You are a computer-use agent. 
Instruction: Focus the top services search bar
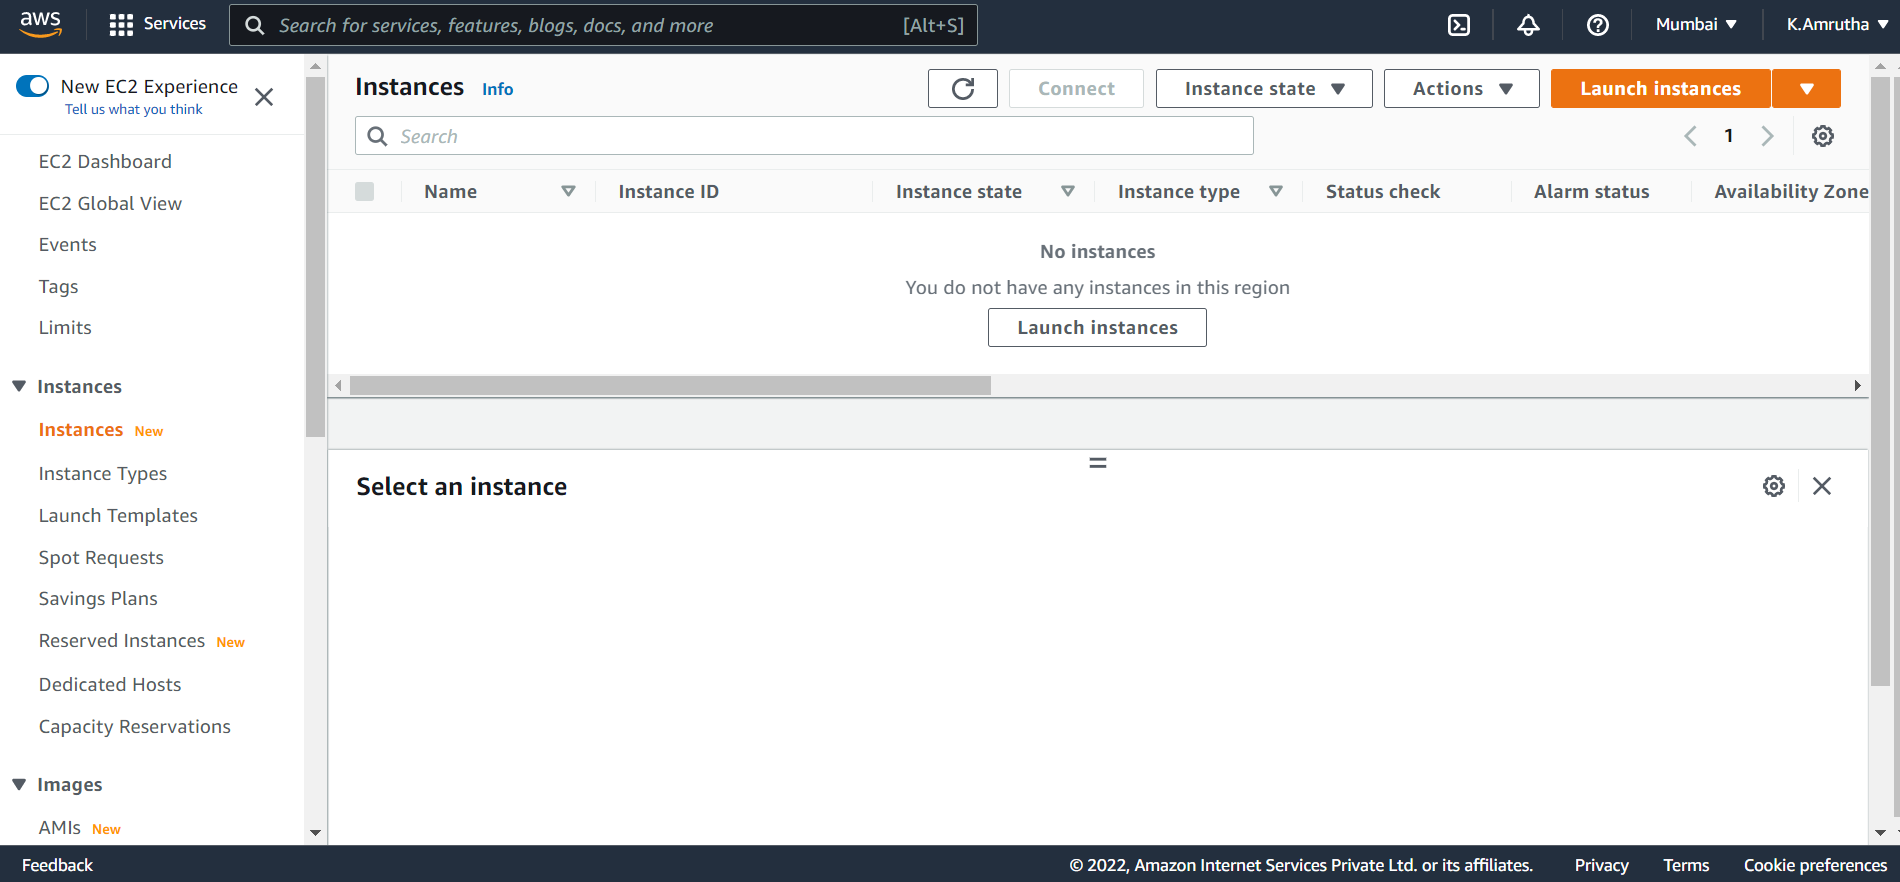click(603, 25)
